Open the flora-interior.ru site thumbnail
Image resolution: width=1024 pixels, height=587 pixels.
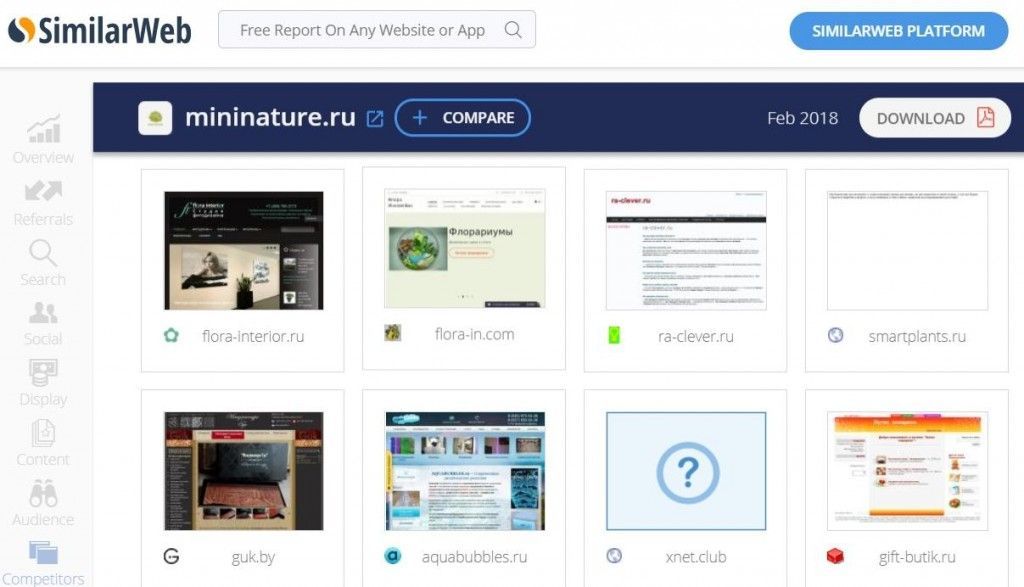click(x=243, y=250)
